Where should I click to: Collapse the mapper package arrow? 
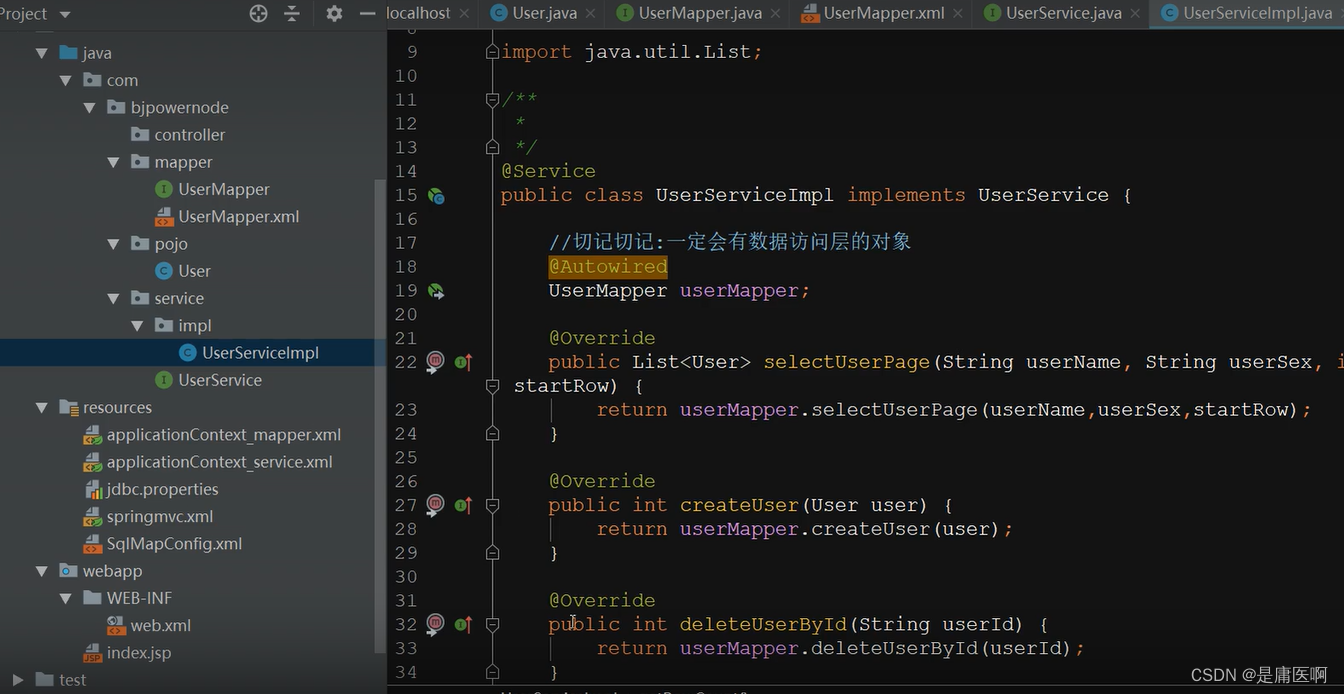[x=114, y=162]
